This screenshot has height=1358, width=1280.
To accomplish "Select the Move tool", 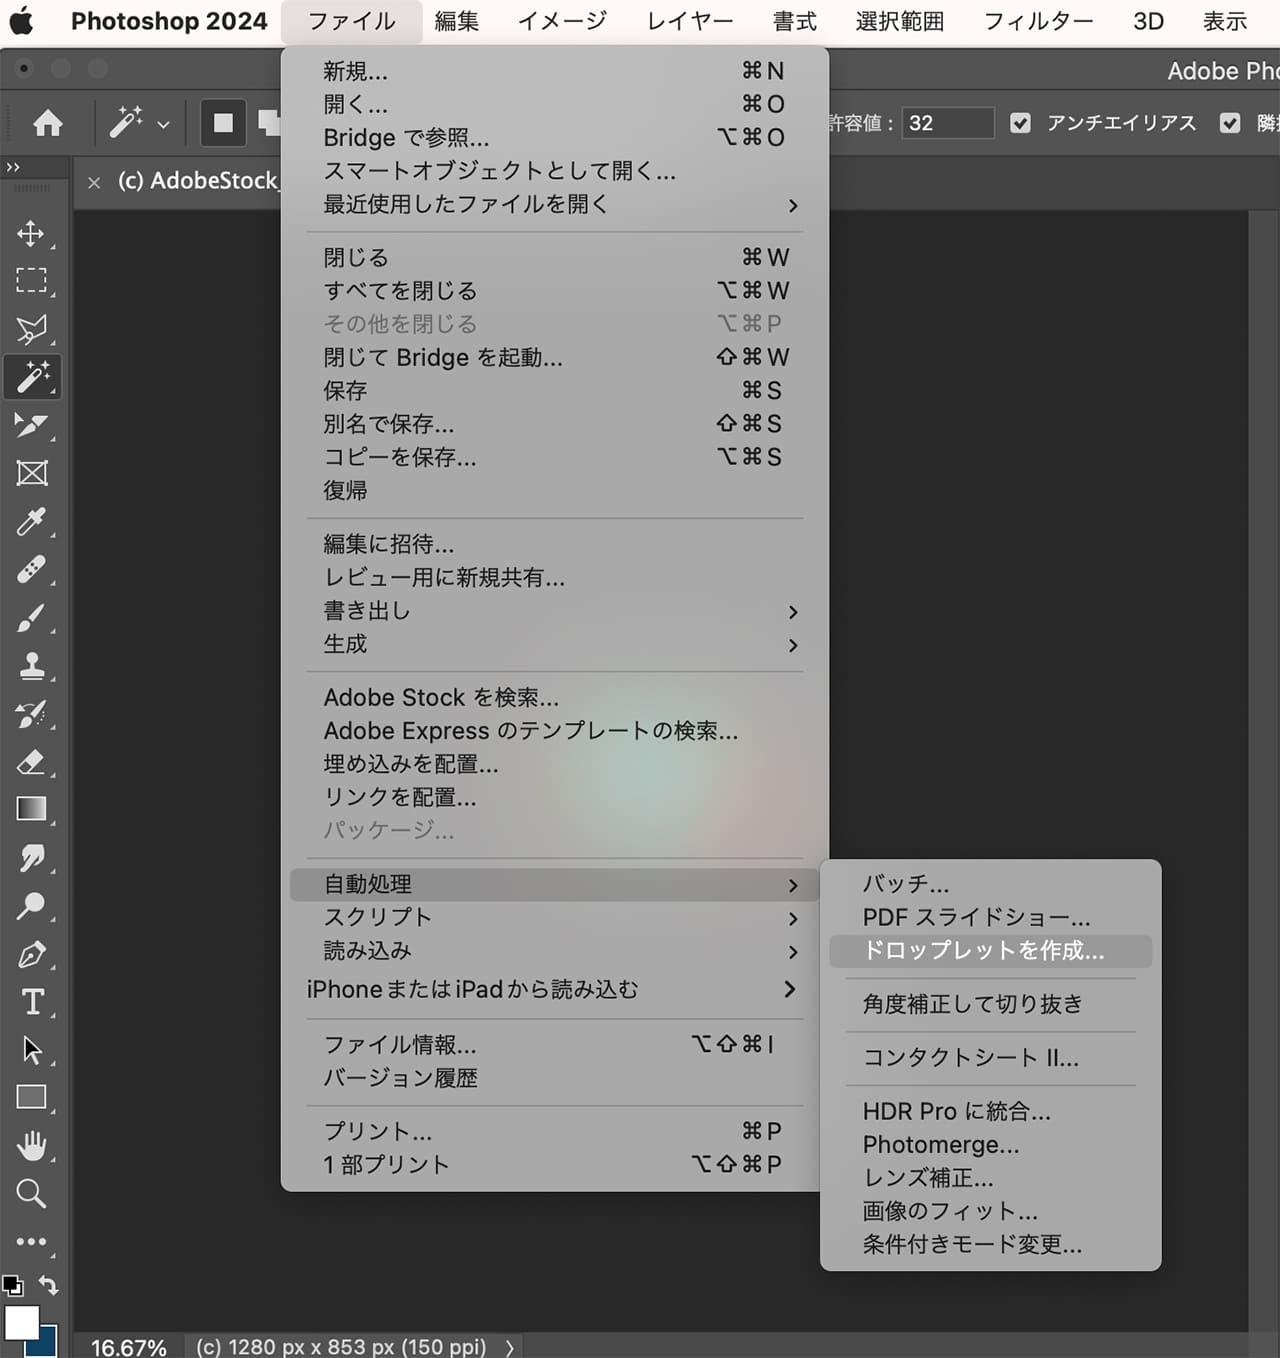I will coord(31,233).
